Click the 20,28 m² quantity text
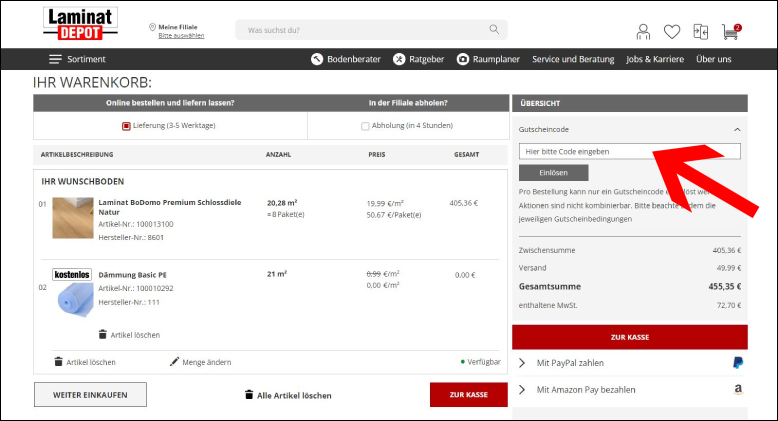 [282, 203]
